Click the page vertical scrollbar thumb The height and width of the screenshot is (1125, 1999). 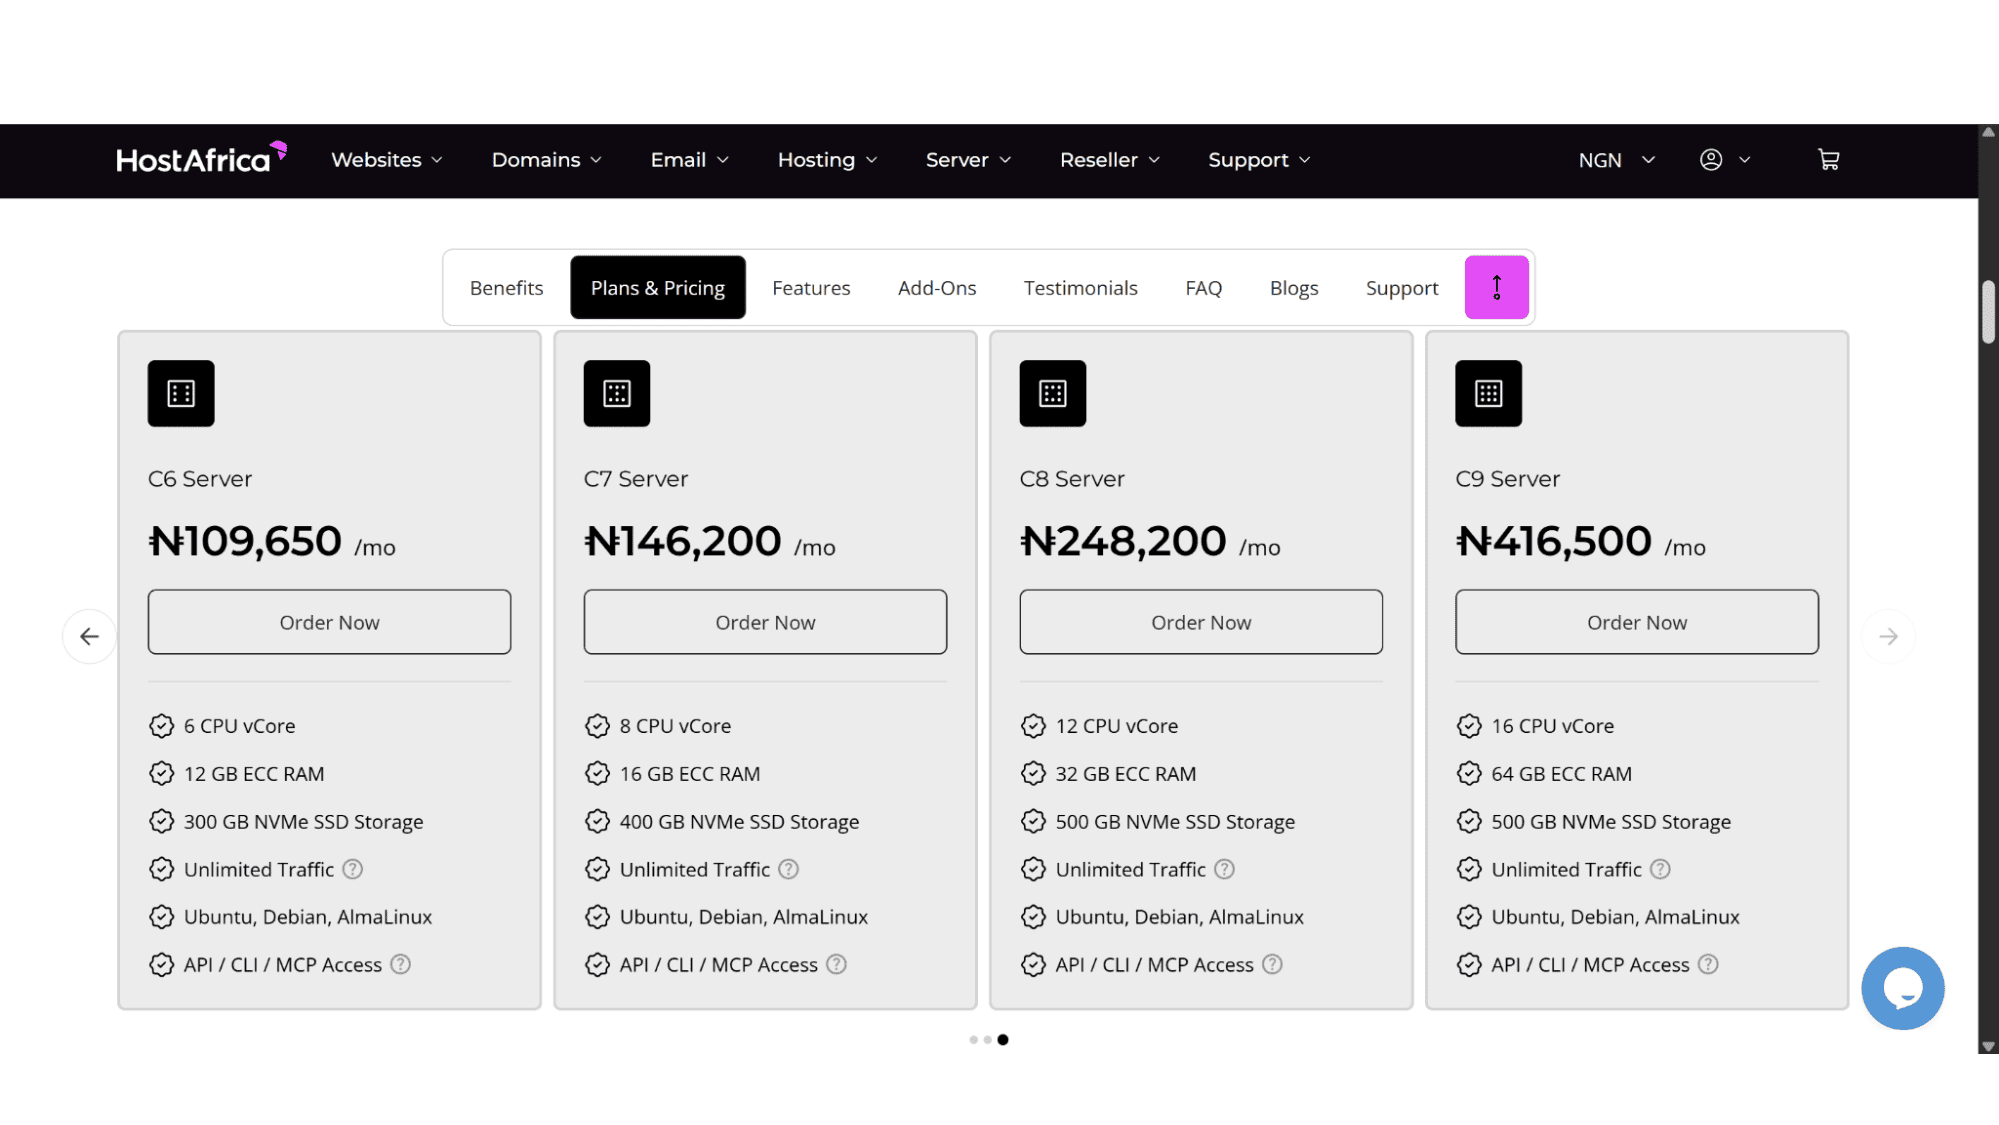1988,312
